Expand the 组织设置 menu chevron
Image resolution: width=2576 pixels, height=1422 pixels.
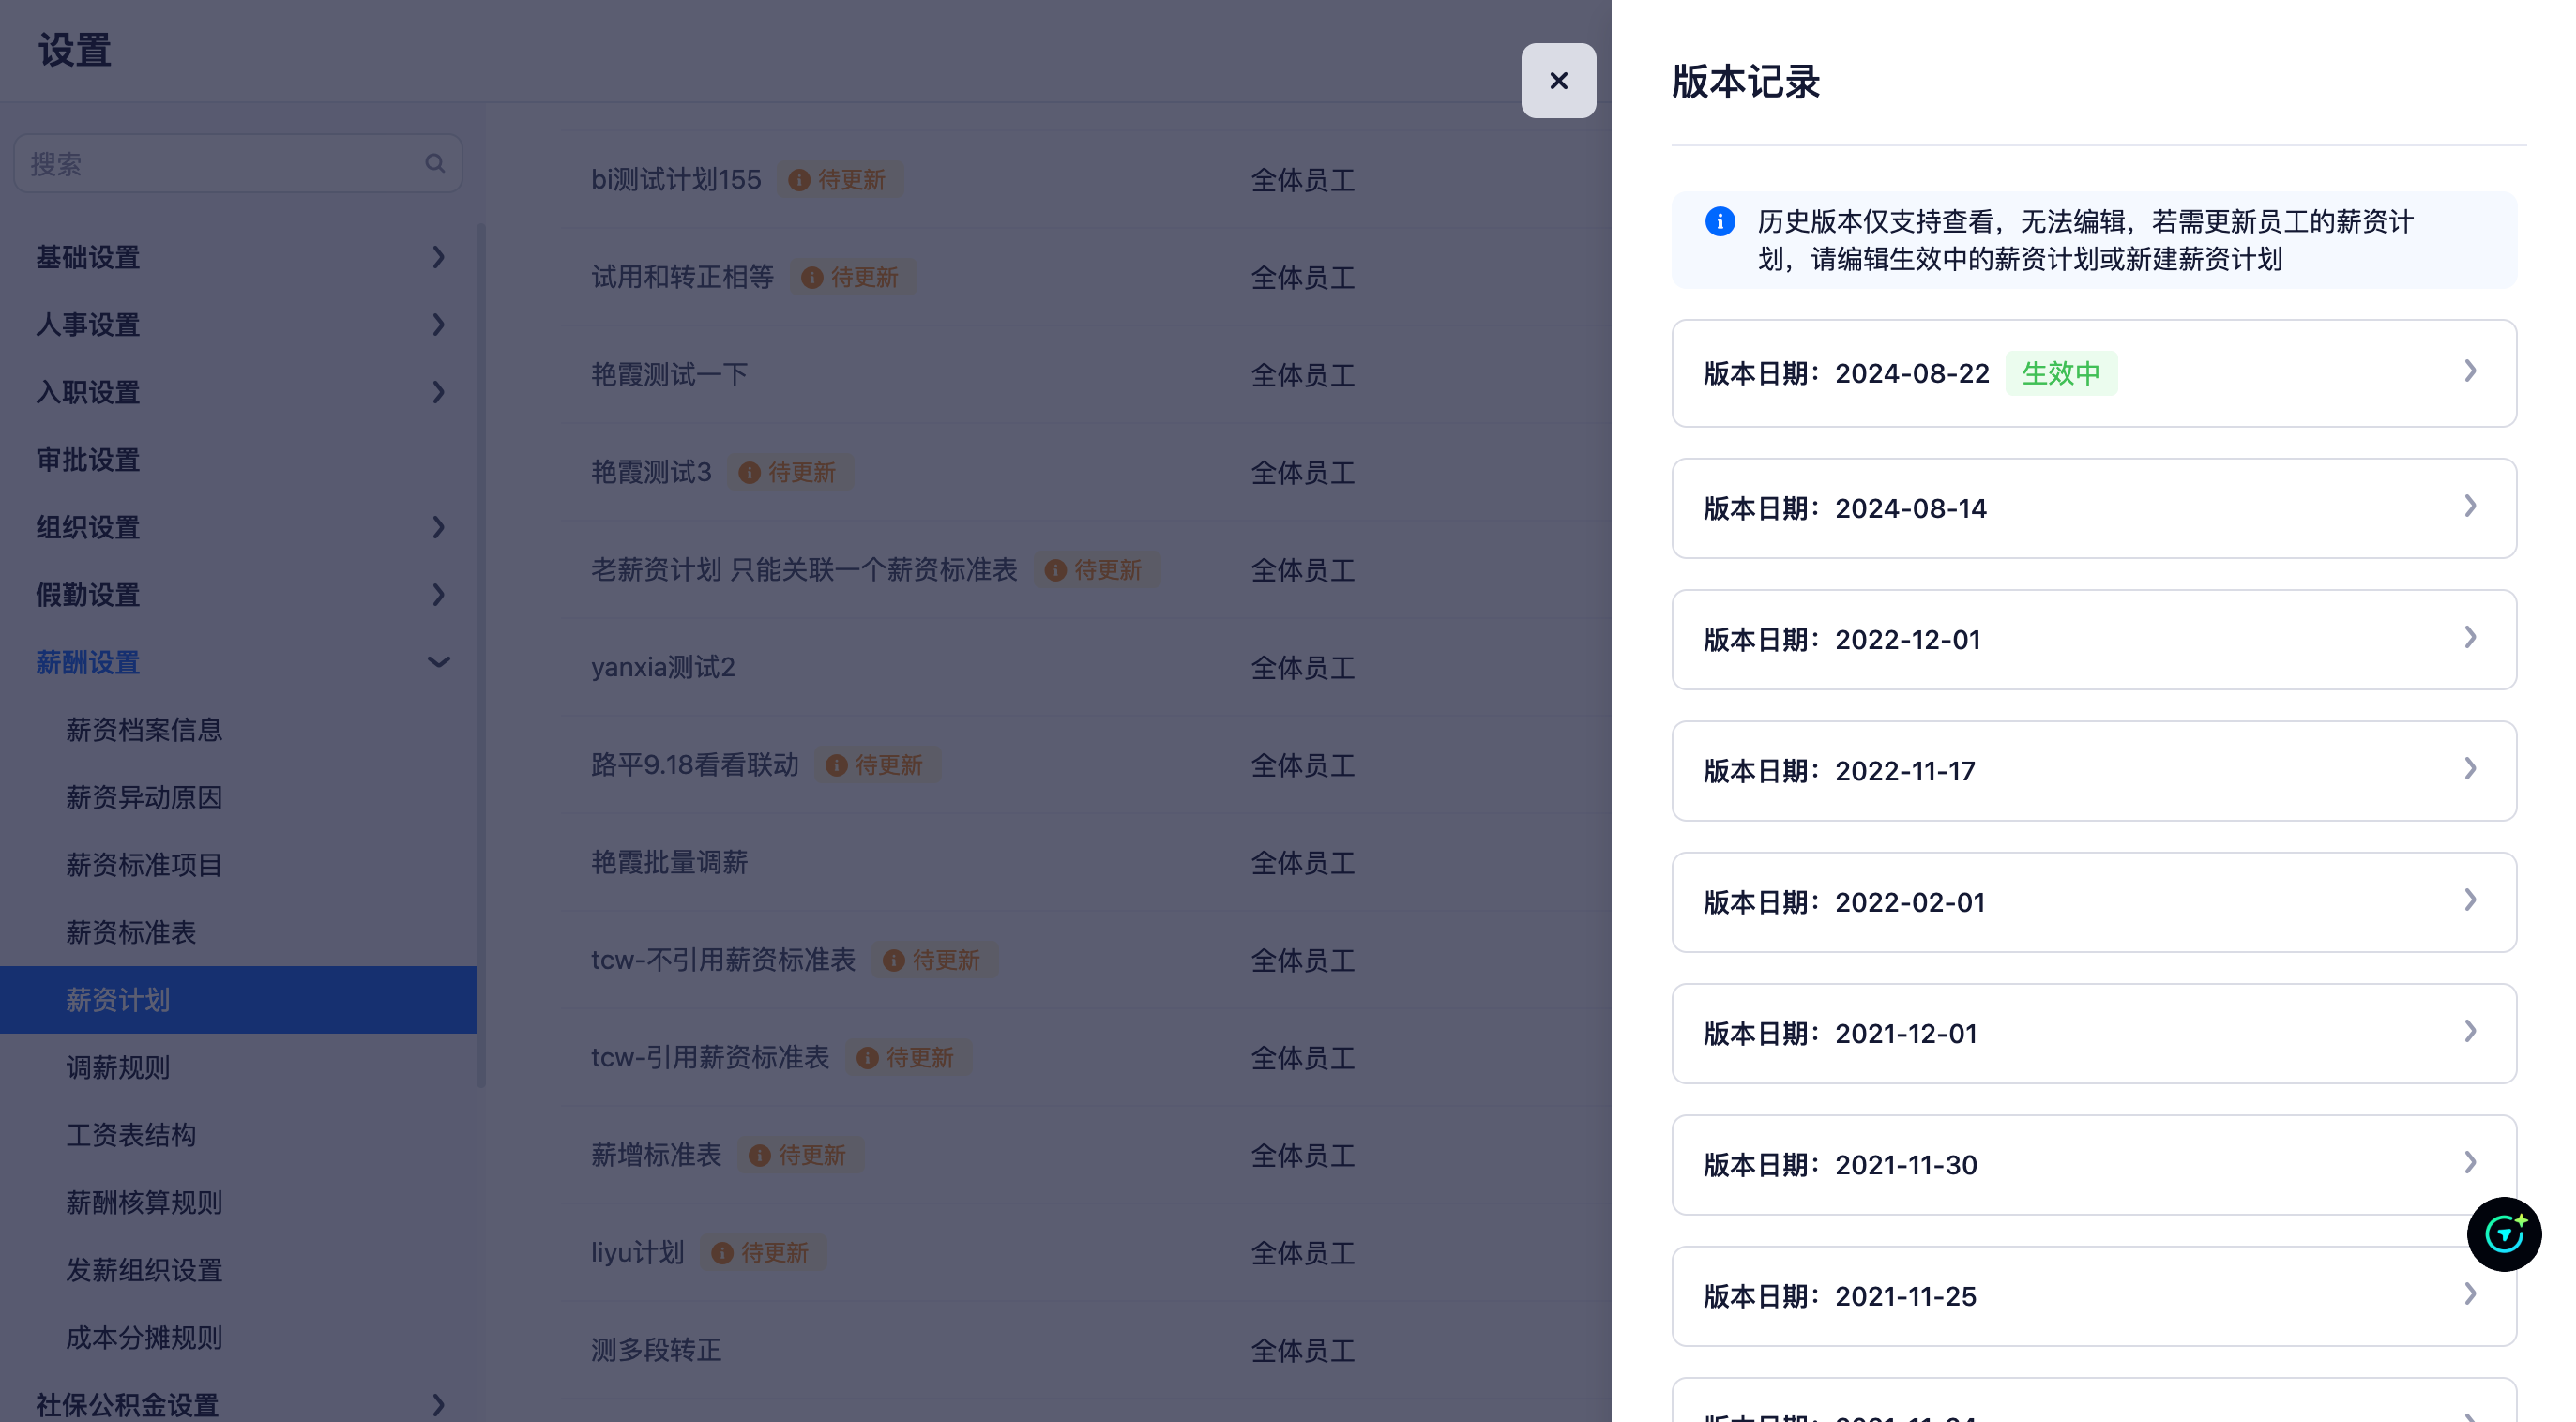point(438,527)
